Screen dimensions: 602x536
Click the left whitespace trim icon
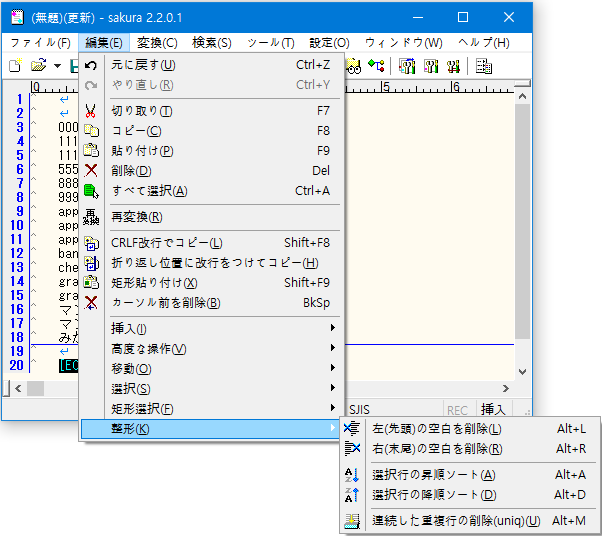(x=352, y=428)
